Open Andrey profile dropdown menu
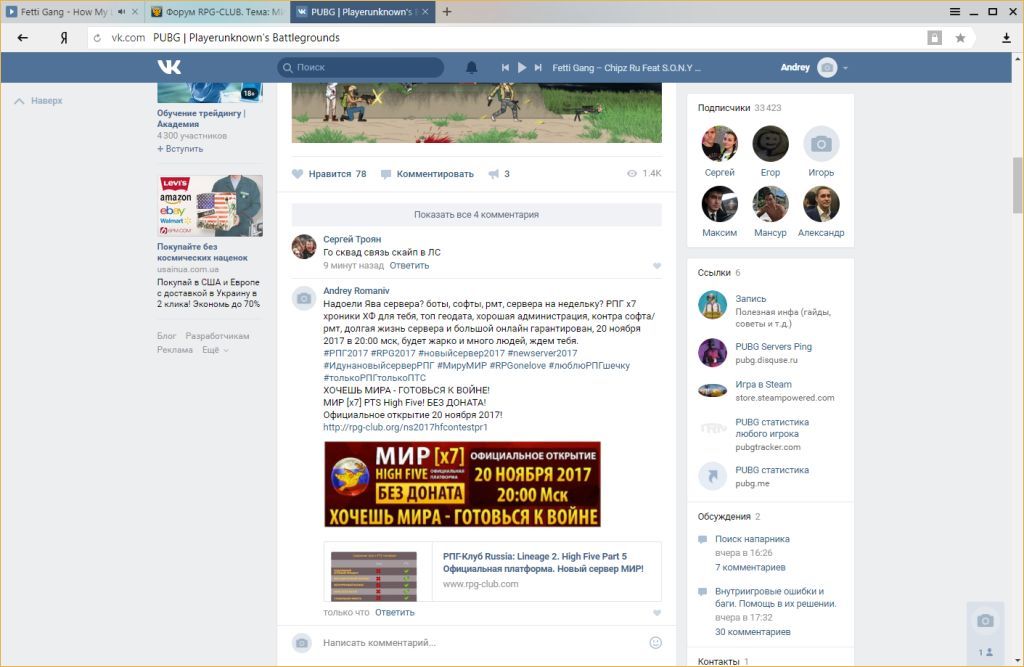Screen dimensions: 1024x667 pos(814,67)
